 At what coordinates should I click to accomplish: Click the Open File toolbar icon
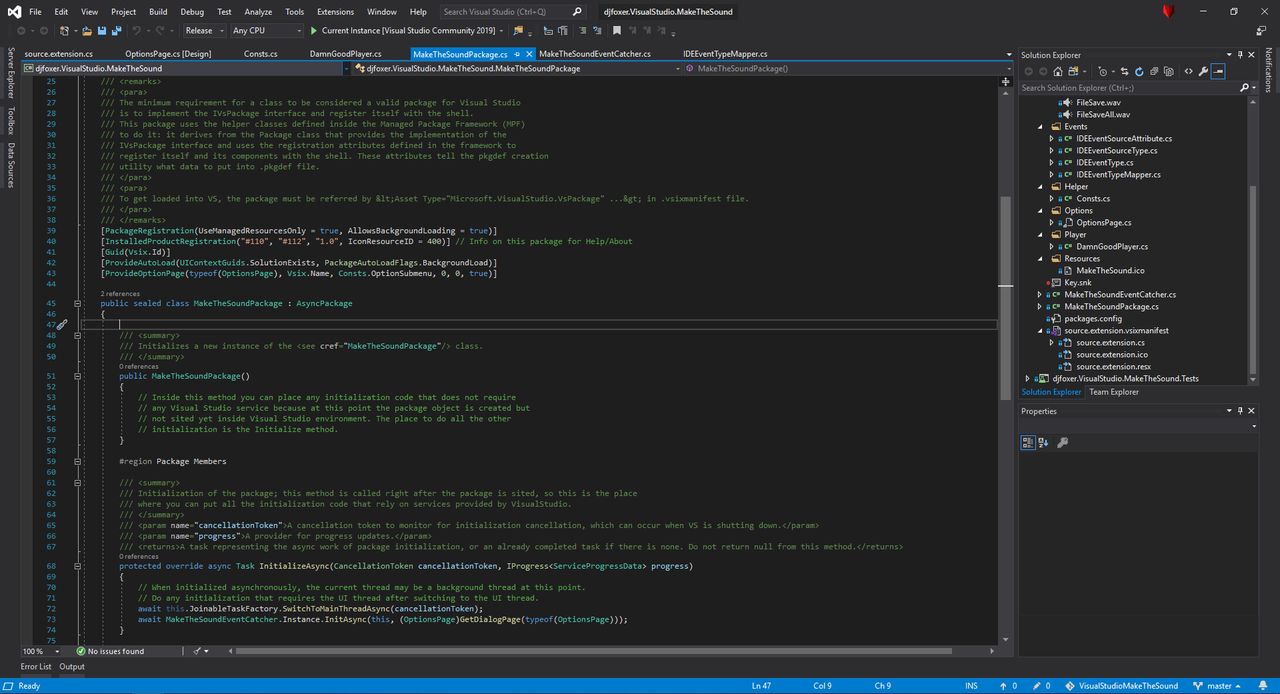[x=87, y=30]
